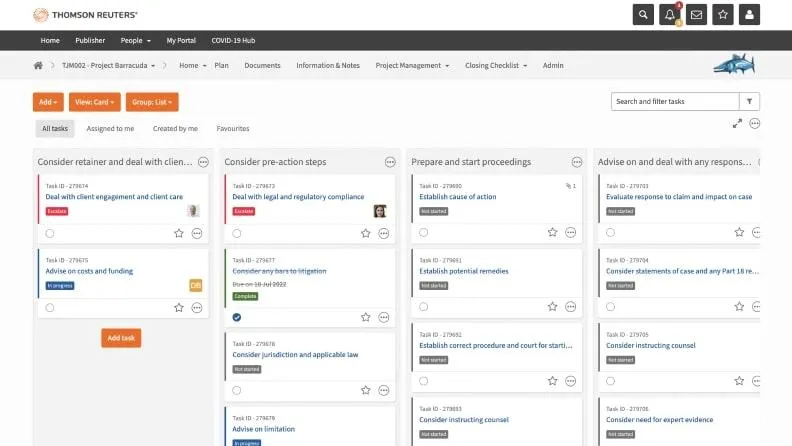Click the Thomson Reuters logo

pos(85,15)
